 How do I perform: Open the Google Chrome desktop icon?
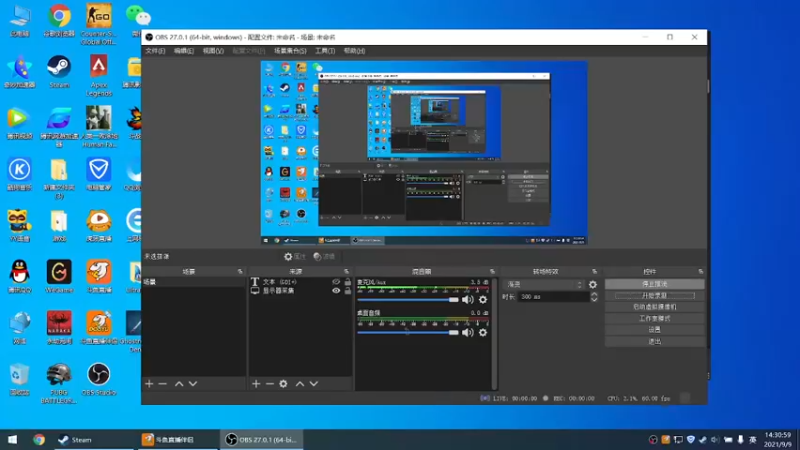59,21
